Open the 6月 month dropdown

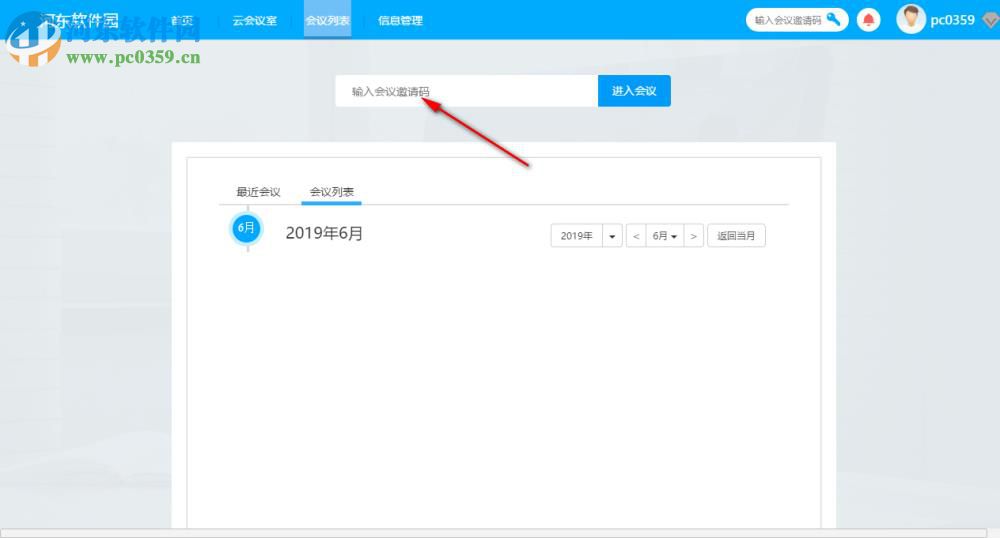665,236
